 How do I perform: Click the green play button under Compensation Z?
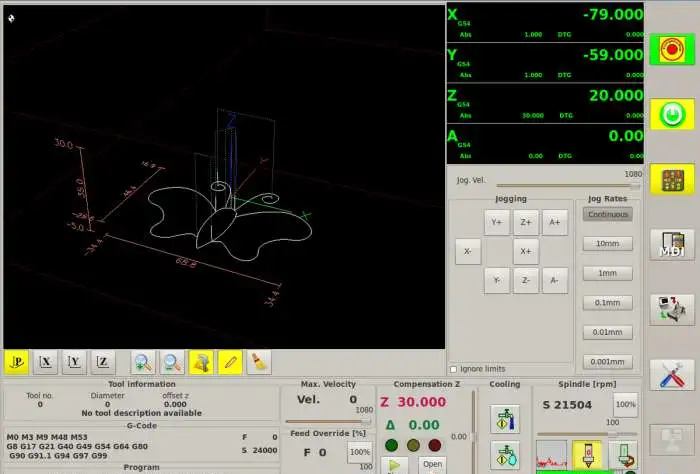[x=394, y=466]
